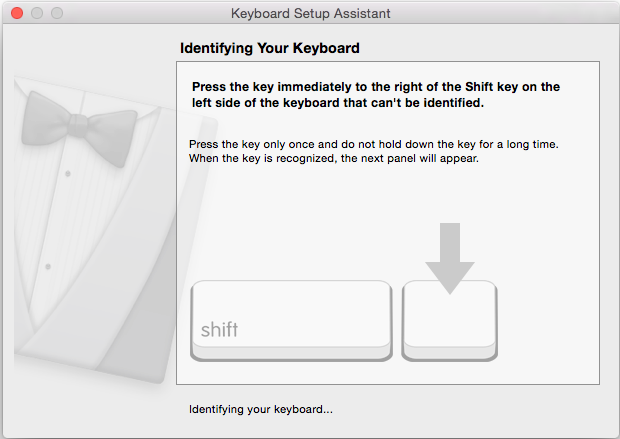Click empty space below the shift key illustration

pyautogui.click(x=290, y=372)
